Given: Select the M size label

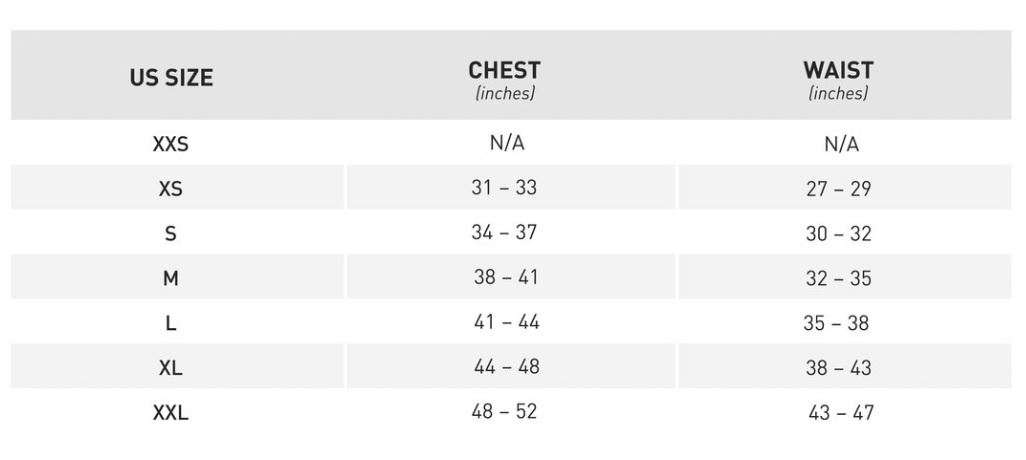Looking at the screenshot, I should (x=171, y=279).
